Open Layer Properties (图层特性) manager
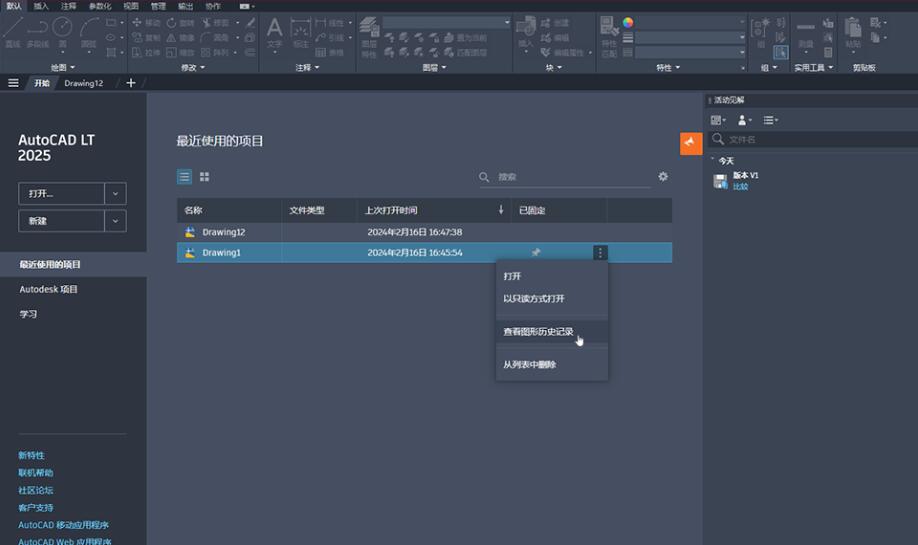The height and width of the screenshot is (545, 918). click(x=369, y=37)
